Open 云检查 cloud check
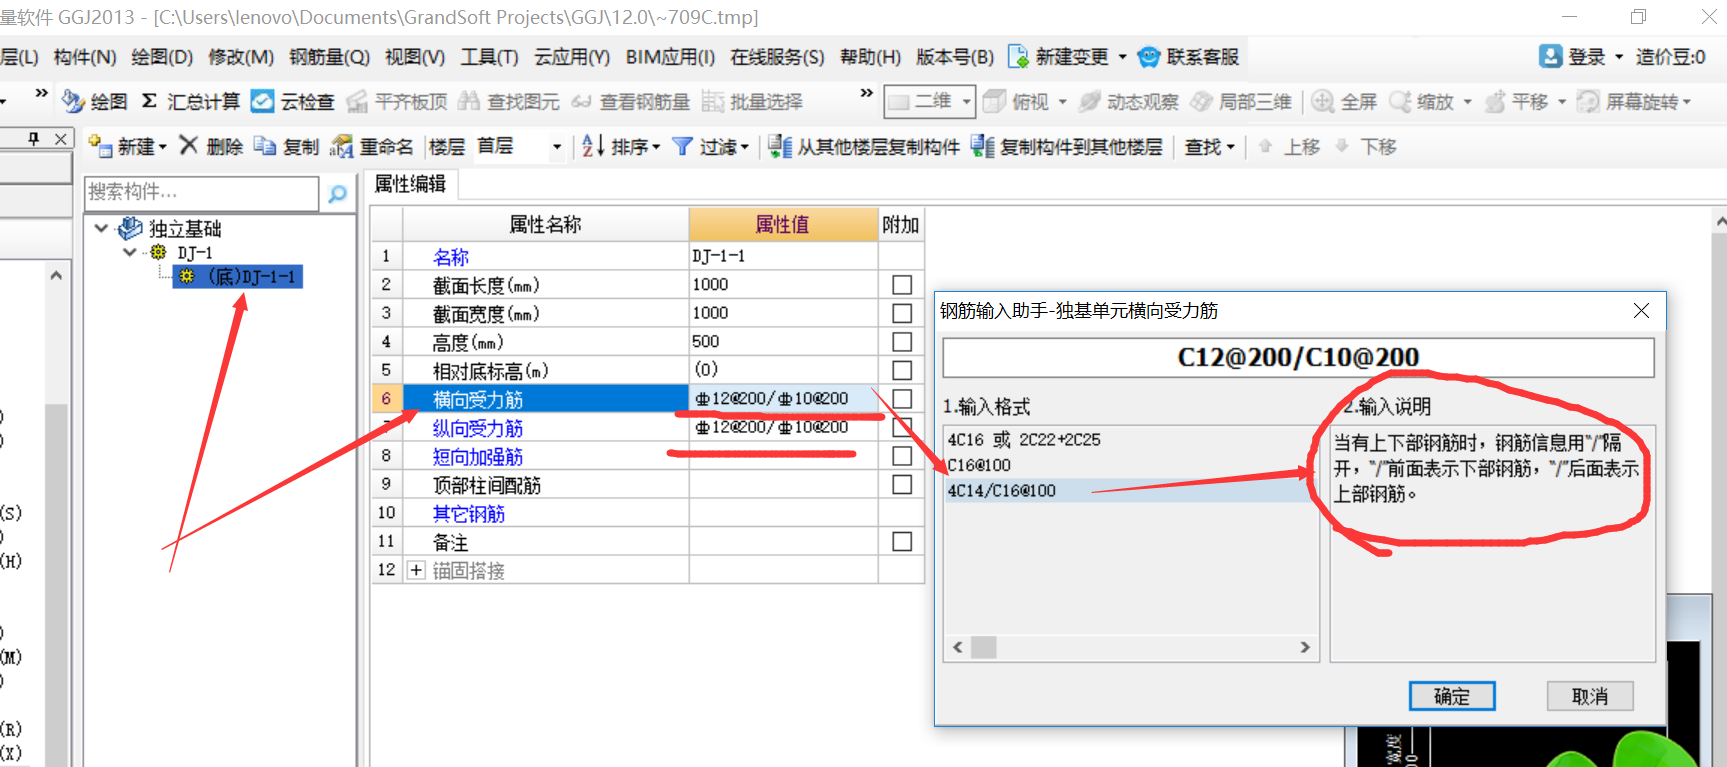The height and width of the screenshot is (767, 1727). pyautogui.click(x=292, y=101)
